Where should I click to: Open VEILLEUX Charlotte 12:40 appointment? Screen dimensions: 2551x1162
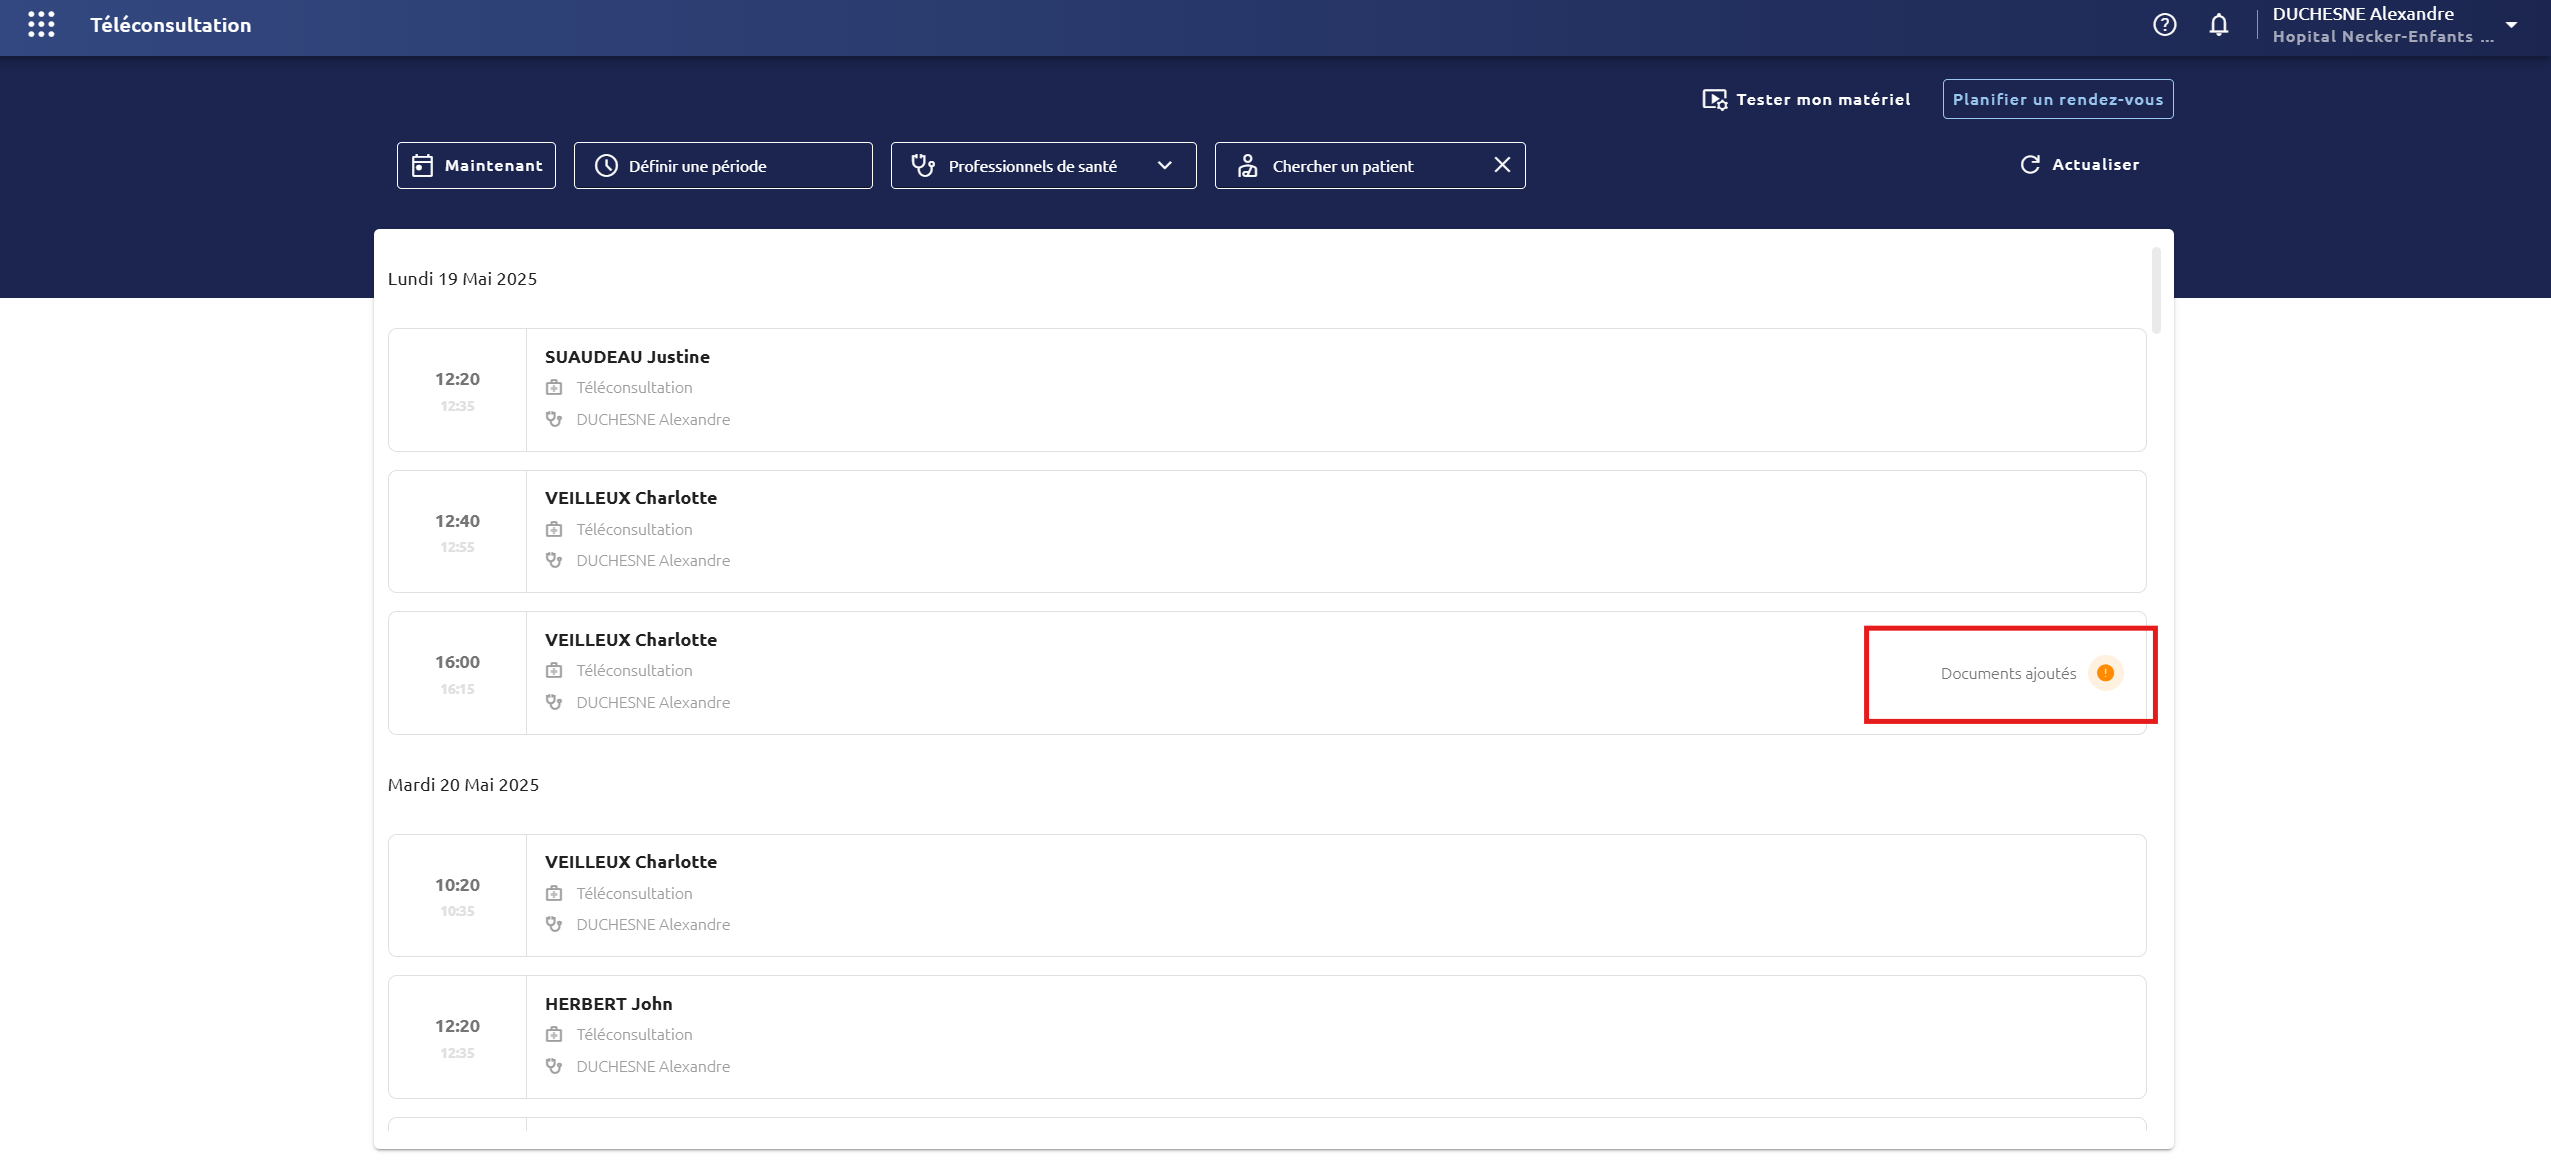click(x=1266, y=531)
